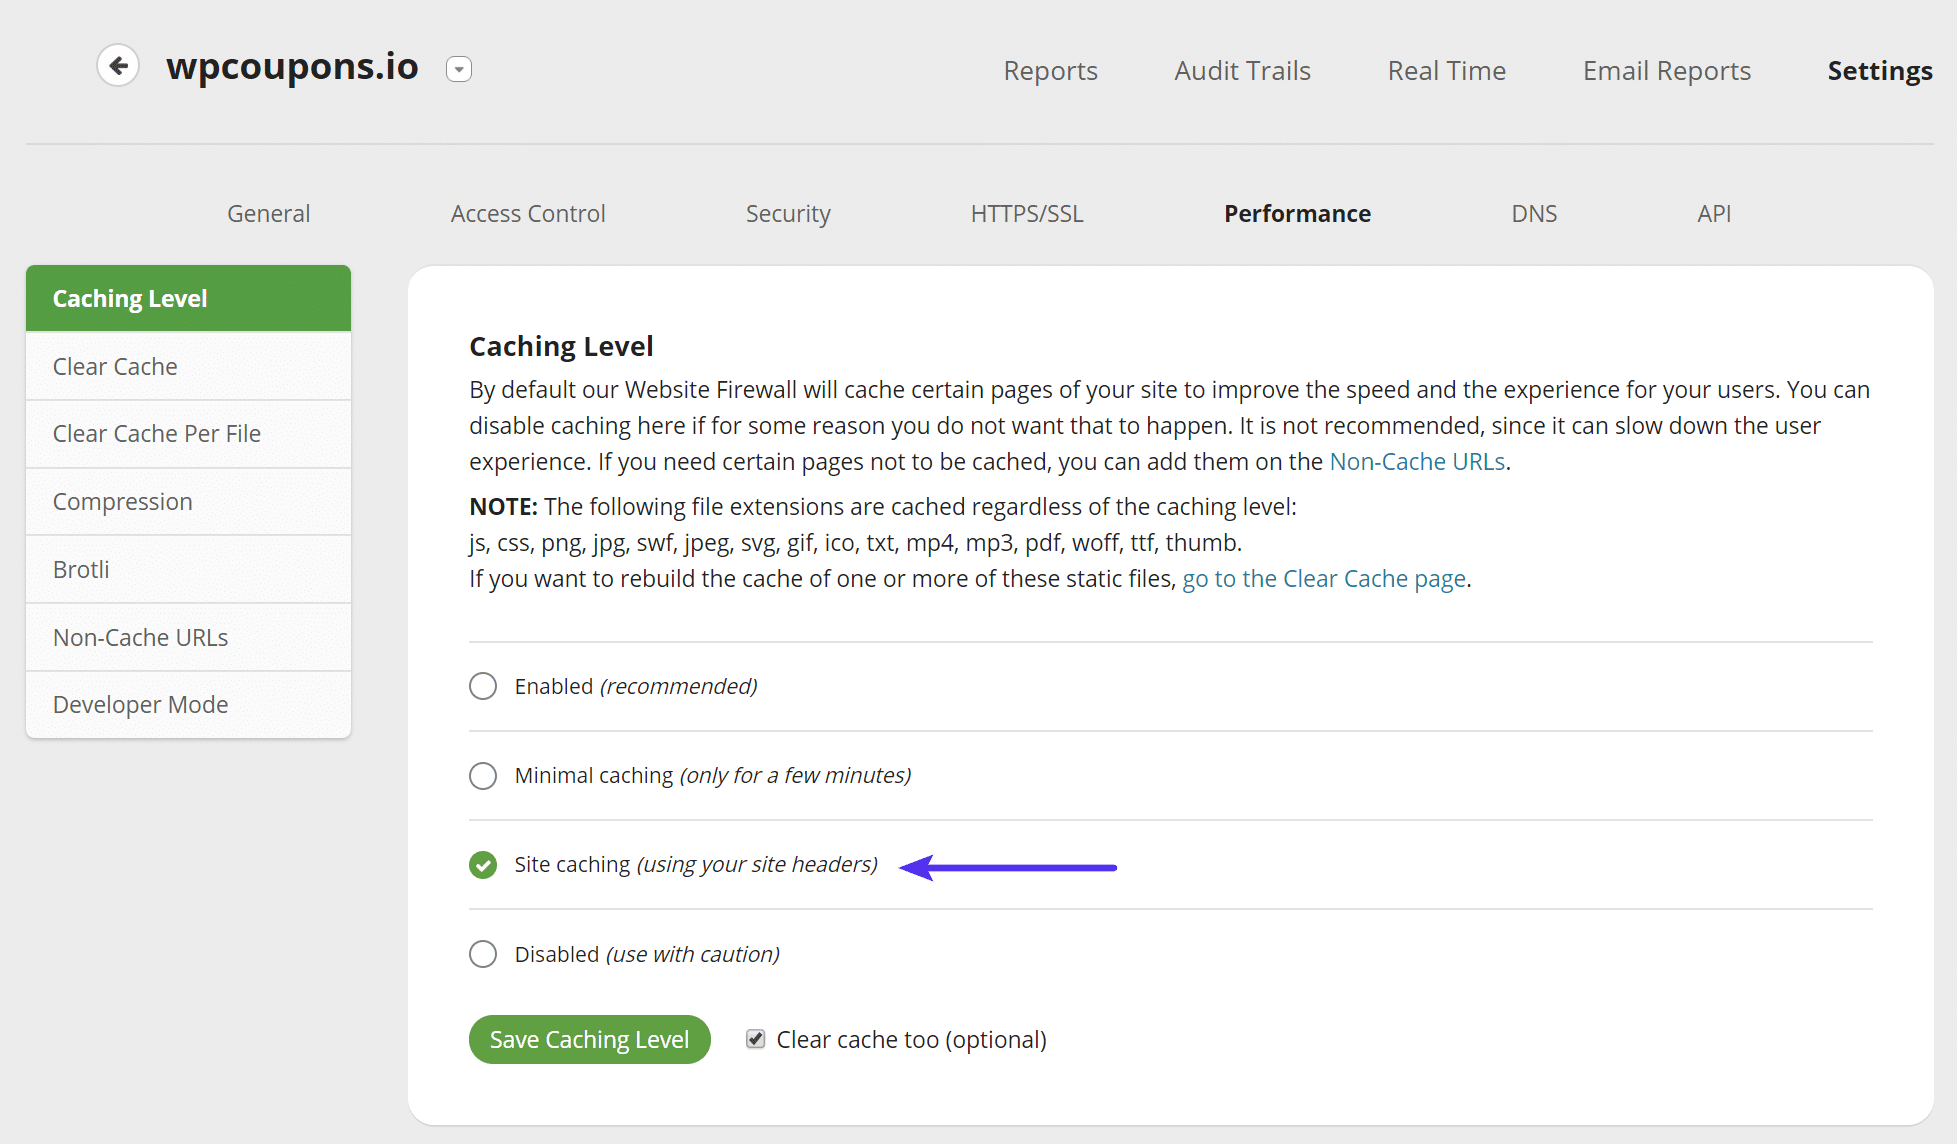Navigate to Real Time section

(1448, 69)
